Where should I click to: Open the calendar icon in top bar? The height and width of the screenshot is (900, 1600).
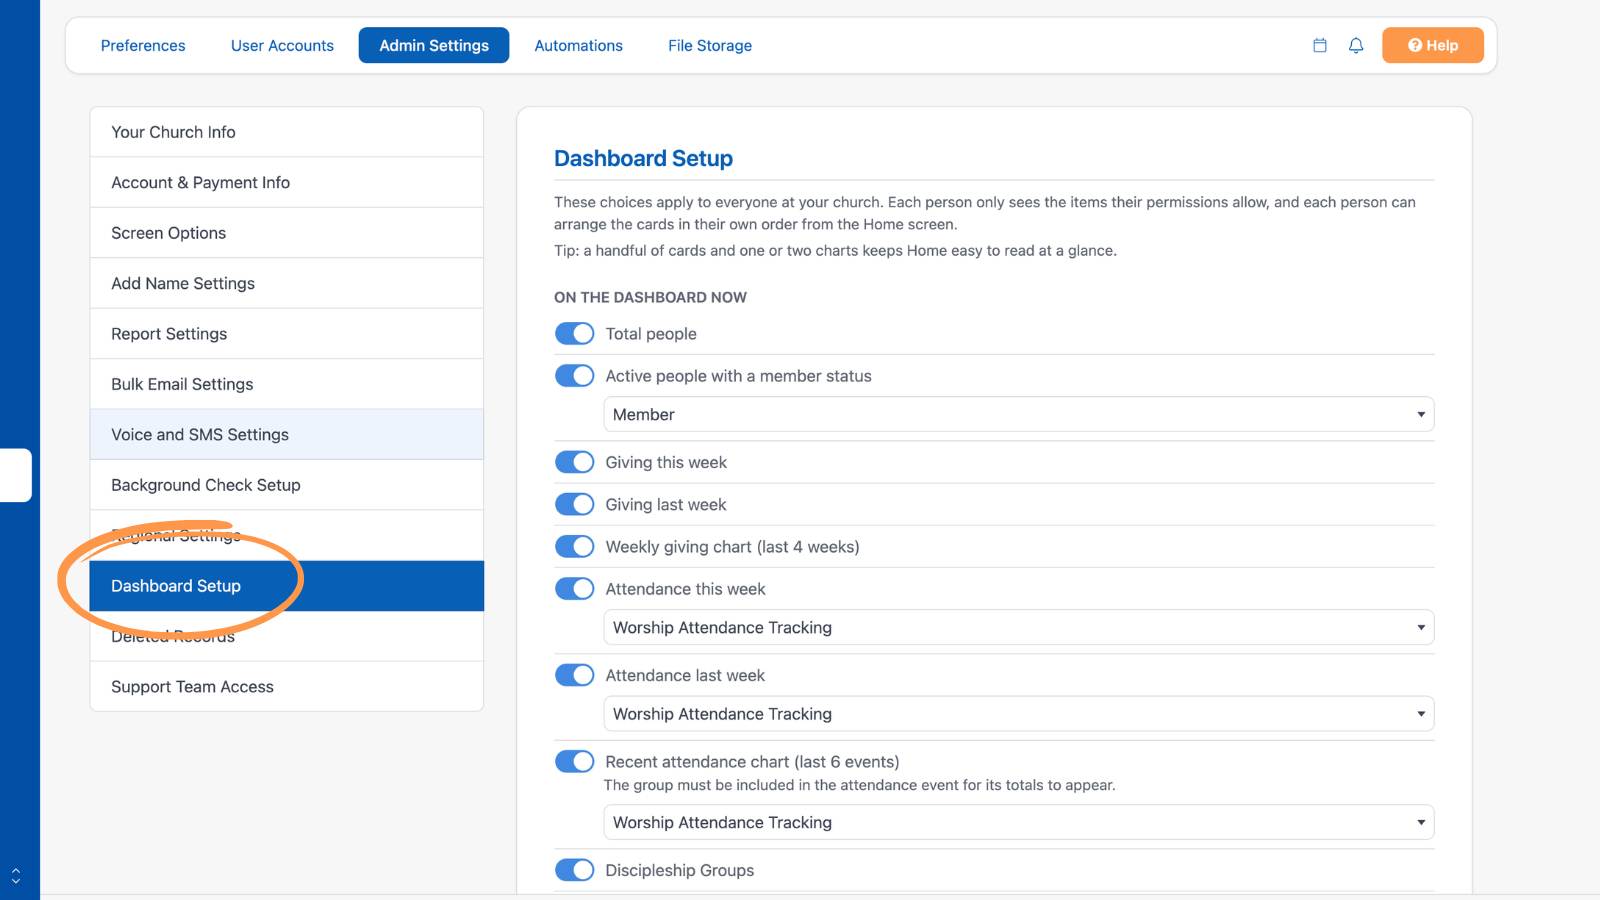click(1320, 45)
